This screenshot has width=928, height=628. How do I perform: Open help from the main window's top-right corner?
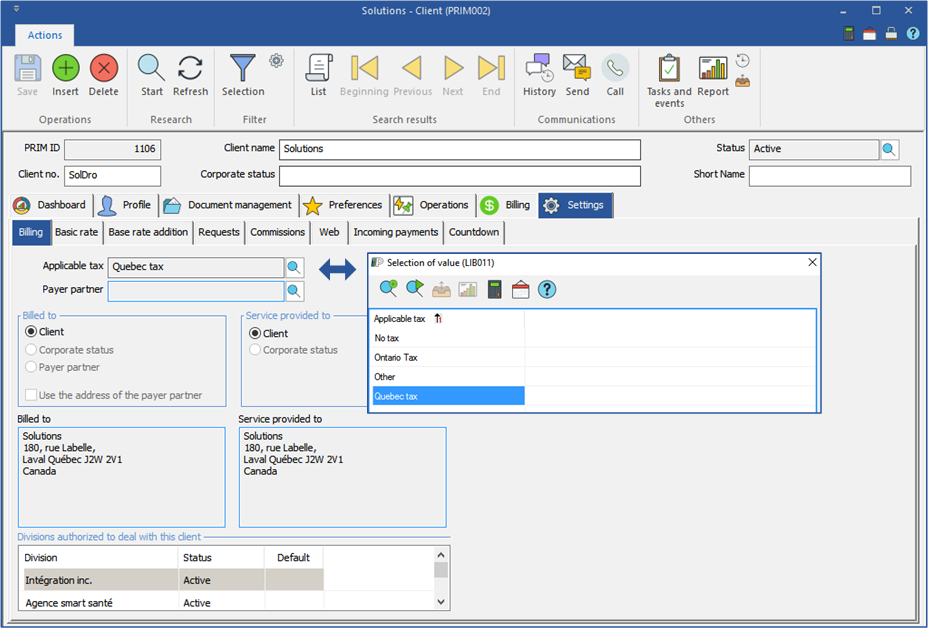(913, 34)
